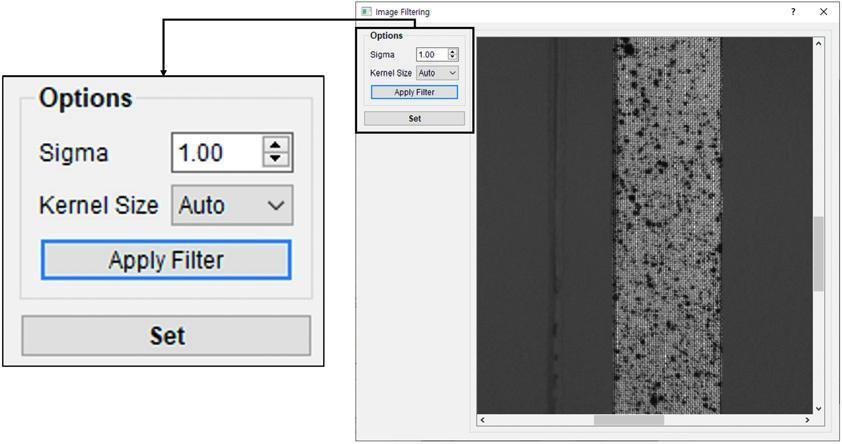Decrease Sigma with the down arrow in the dialog
842x444 pixels.
pos(453,58)
